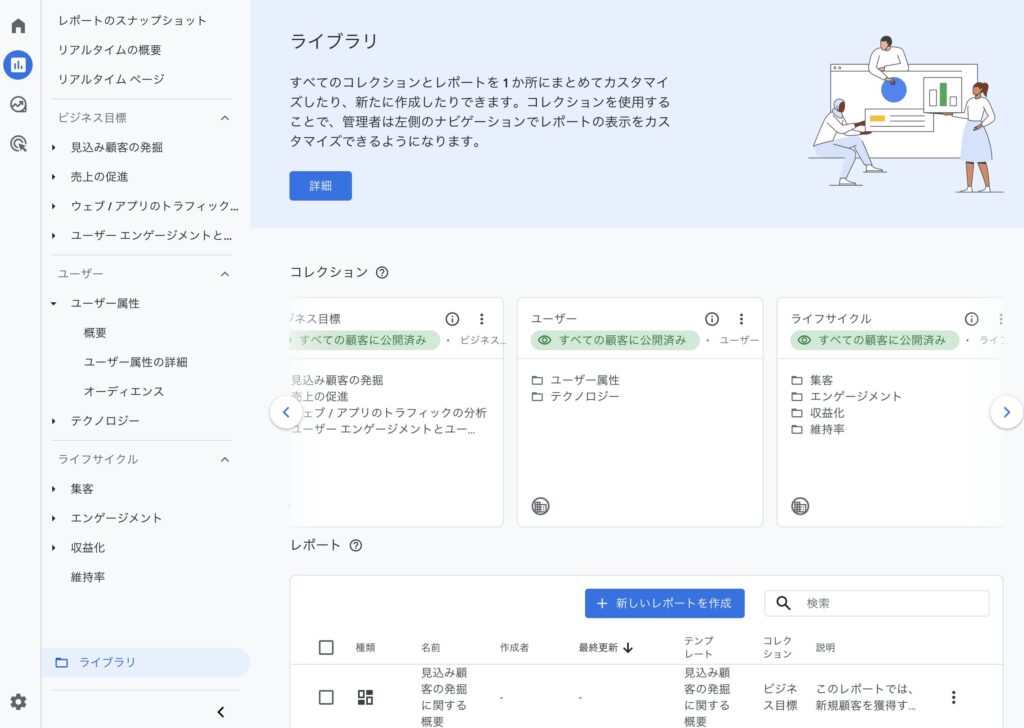
Task: Click the help icon next to コレクション
Action: tap(382, 272)
